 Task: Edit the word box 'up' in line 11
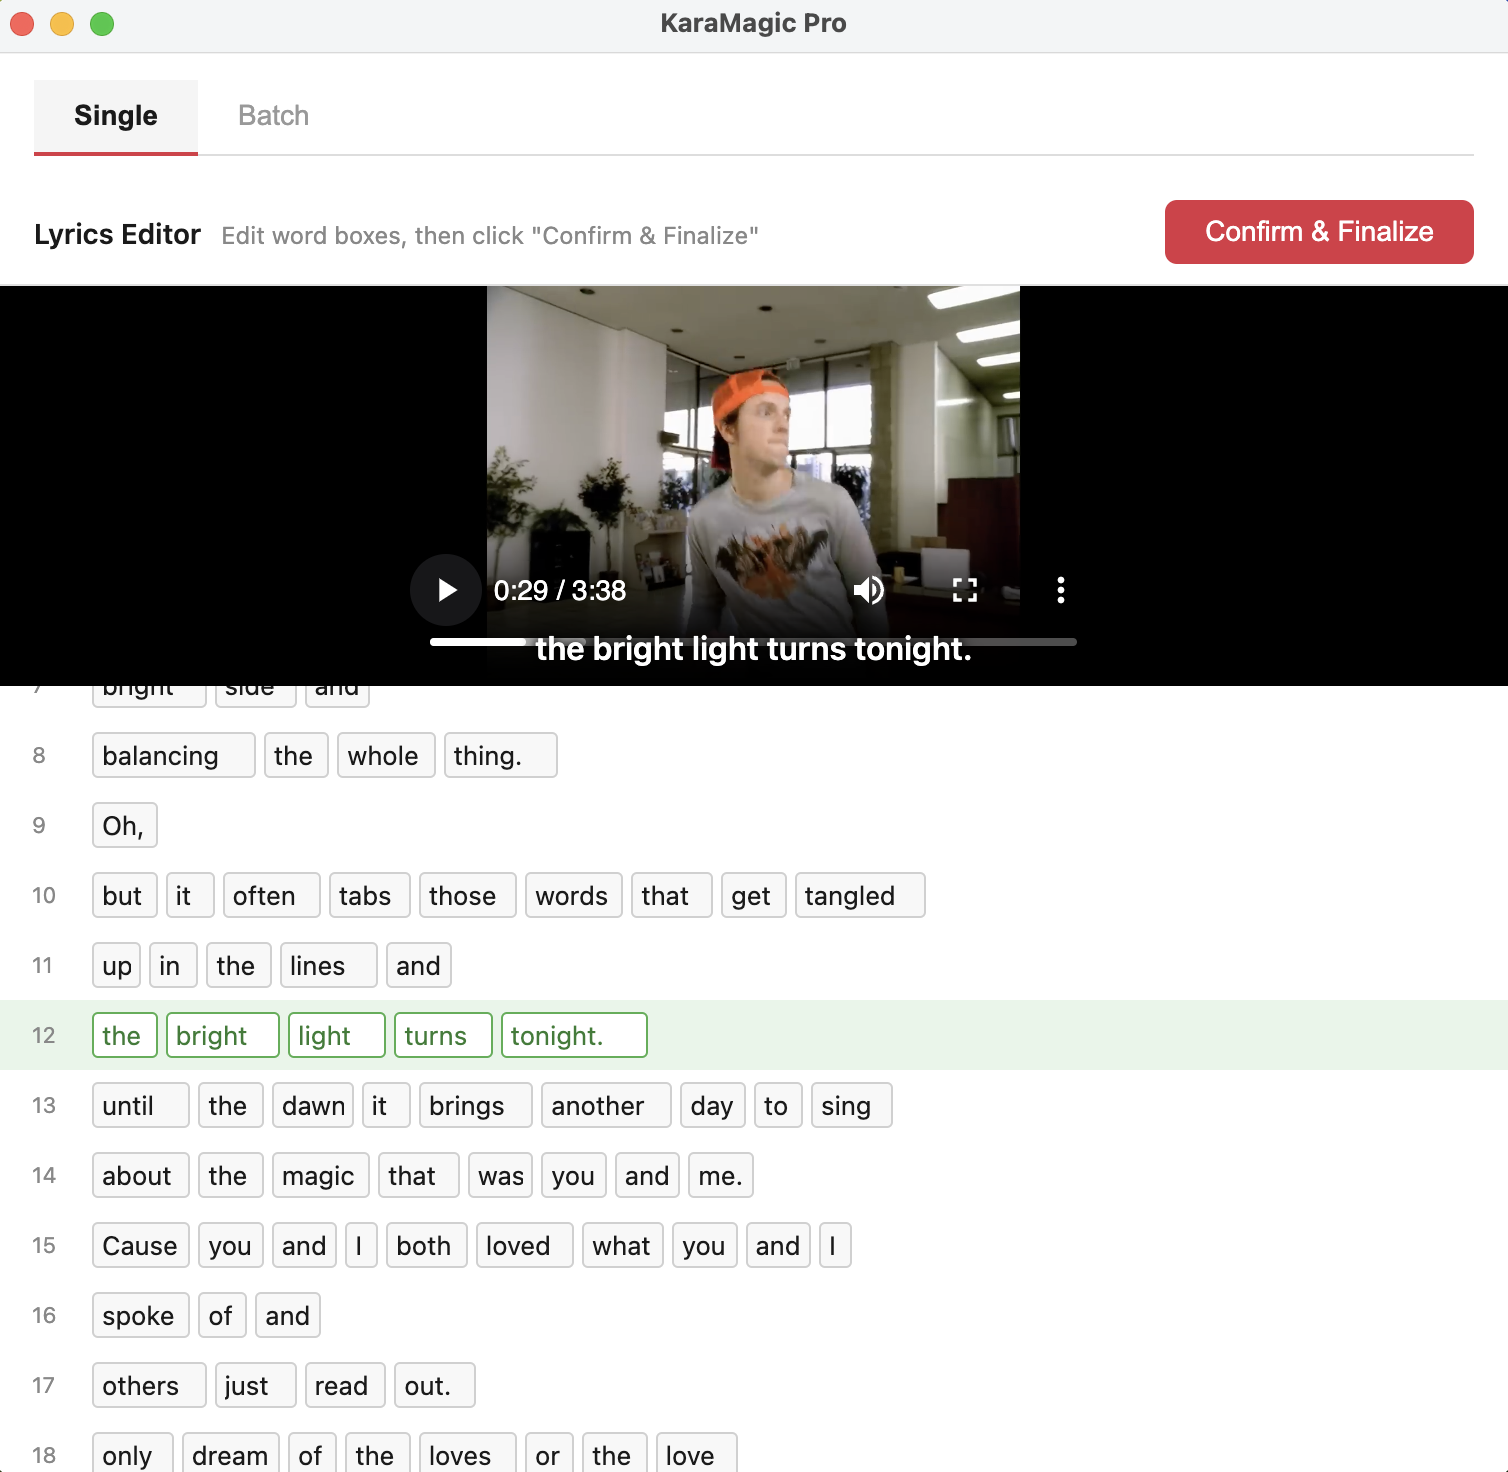click(x=117, y=966)
